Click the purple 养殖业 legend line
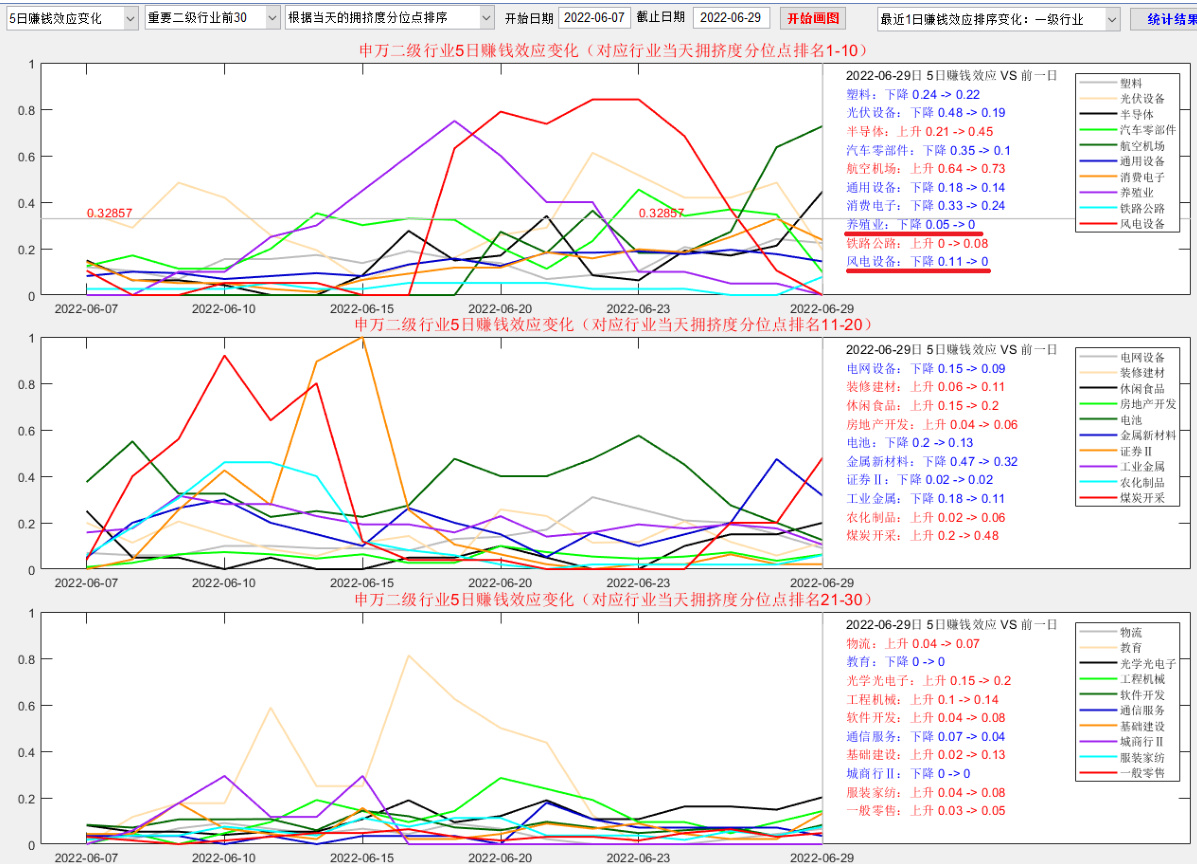The width and height of the screenshot is (1197, 864). coord(1098,193)
